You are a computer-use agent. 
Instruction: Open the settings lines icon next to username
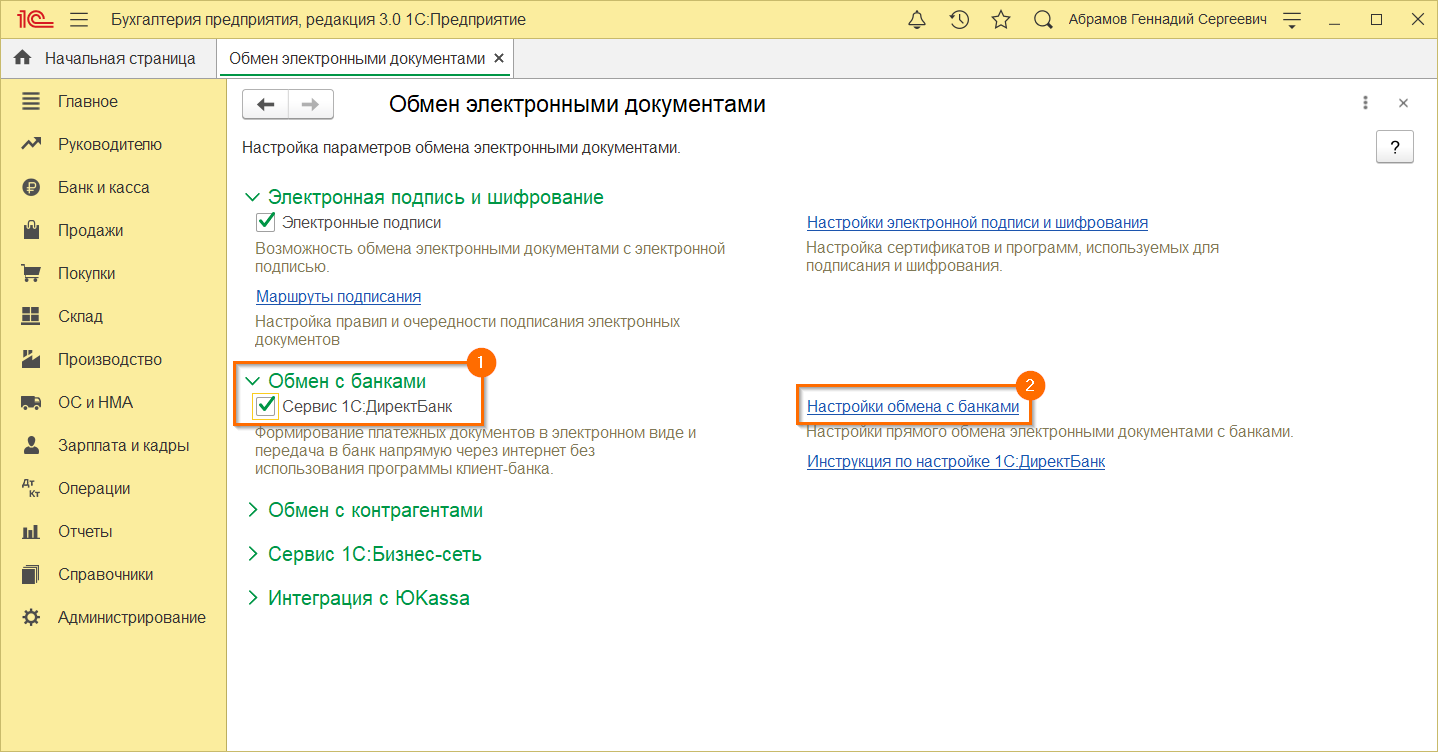1293,20
